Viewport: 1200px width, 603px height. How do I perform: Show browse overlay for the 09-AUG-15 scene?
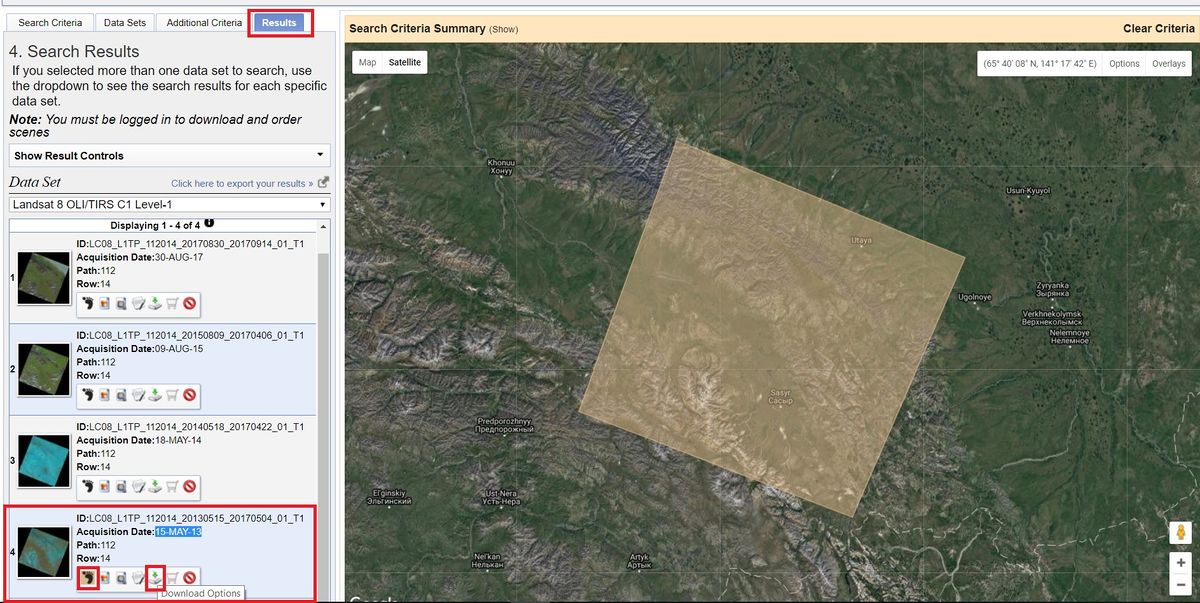104,395
